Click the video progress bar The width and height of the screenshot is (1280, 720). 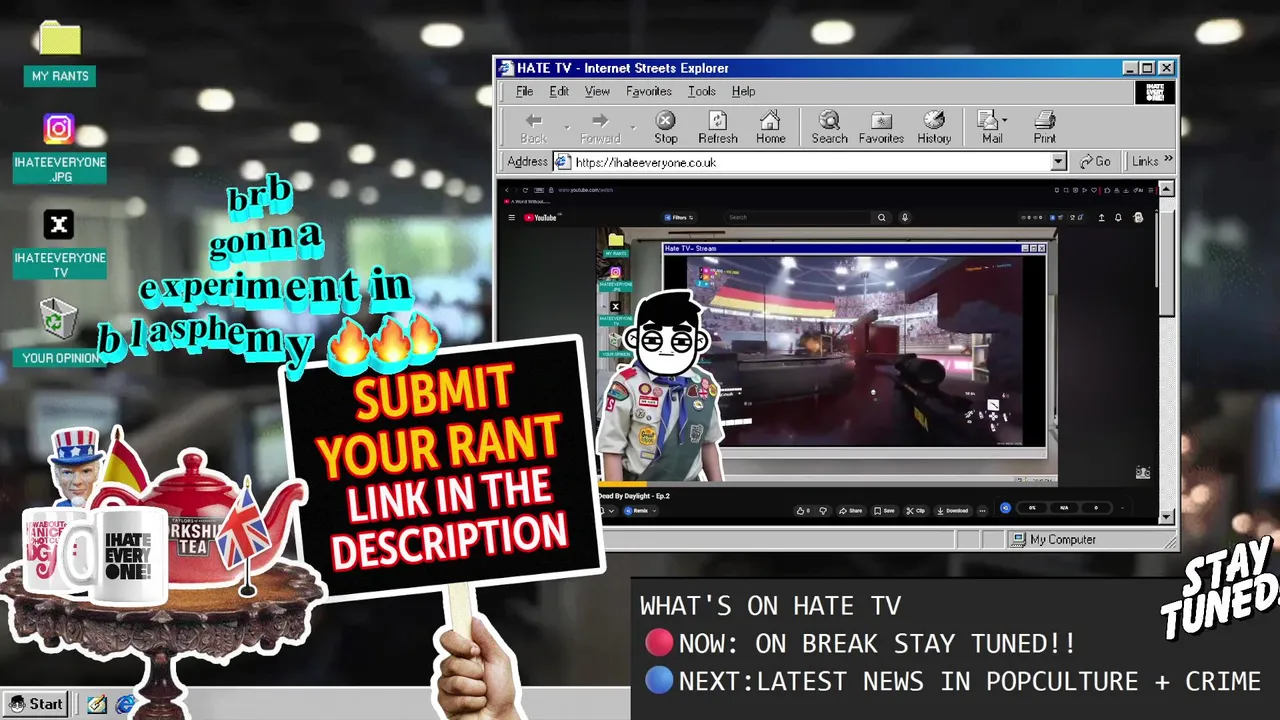[826, 485]
